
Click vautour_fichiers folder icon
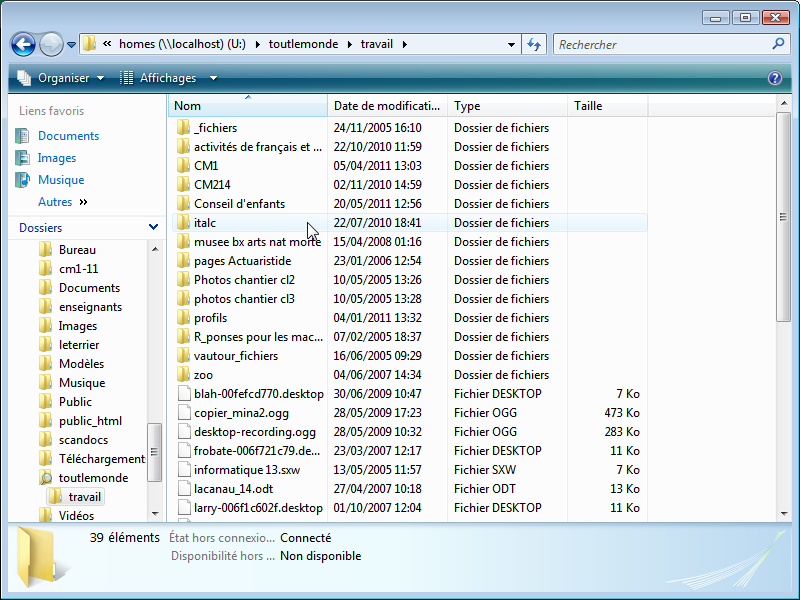183,356
